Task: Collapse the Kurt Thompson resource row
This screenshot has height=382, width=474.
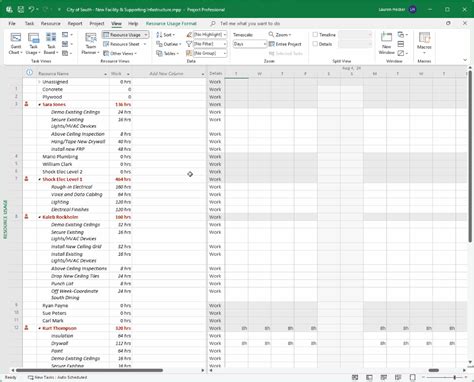Action: click(39, 328)
